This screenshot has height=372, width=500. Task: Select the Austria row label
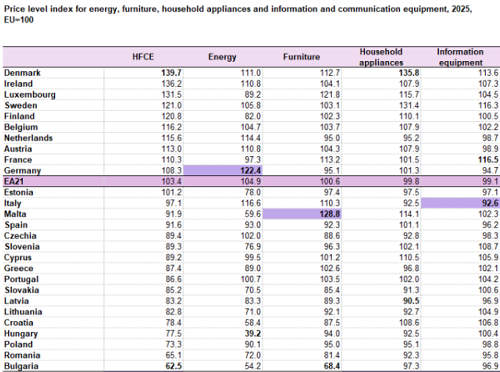18,149
